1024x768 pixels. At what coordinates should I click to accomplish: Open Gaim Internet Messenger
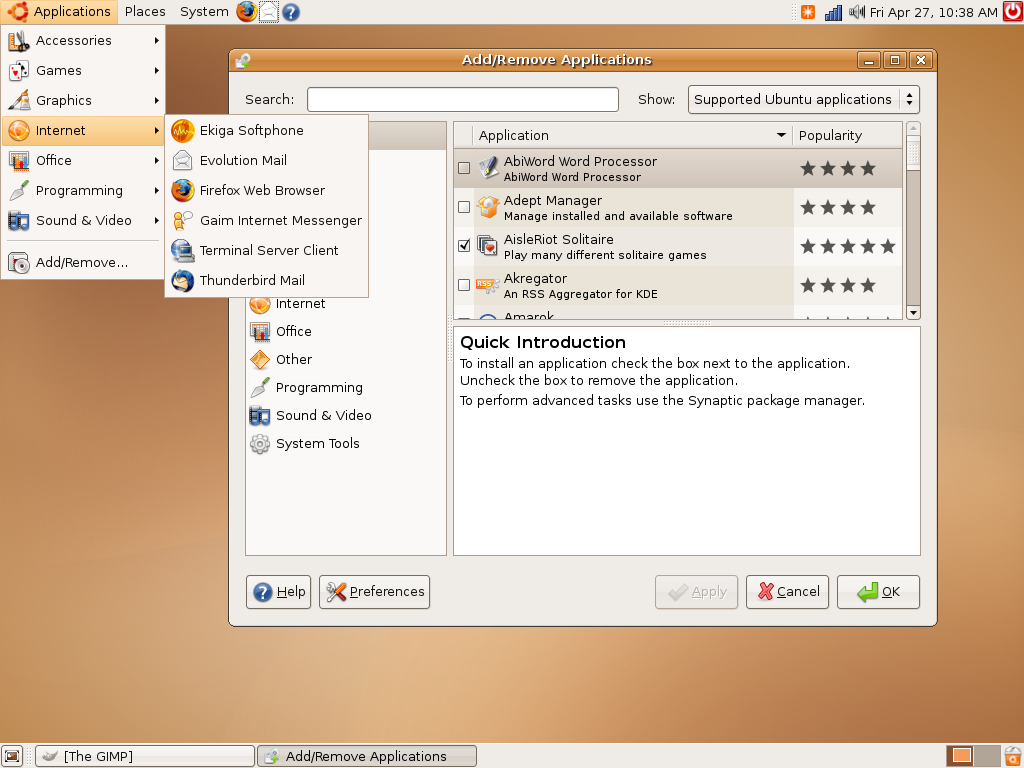point(280,220)
